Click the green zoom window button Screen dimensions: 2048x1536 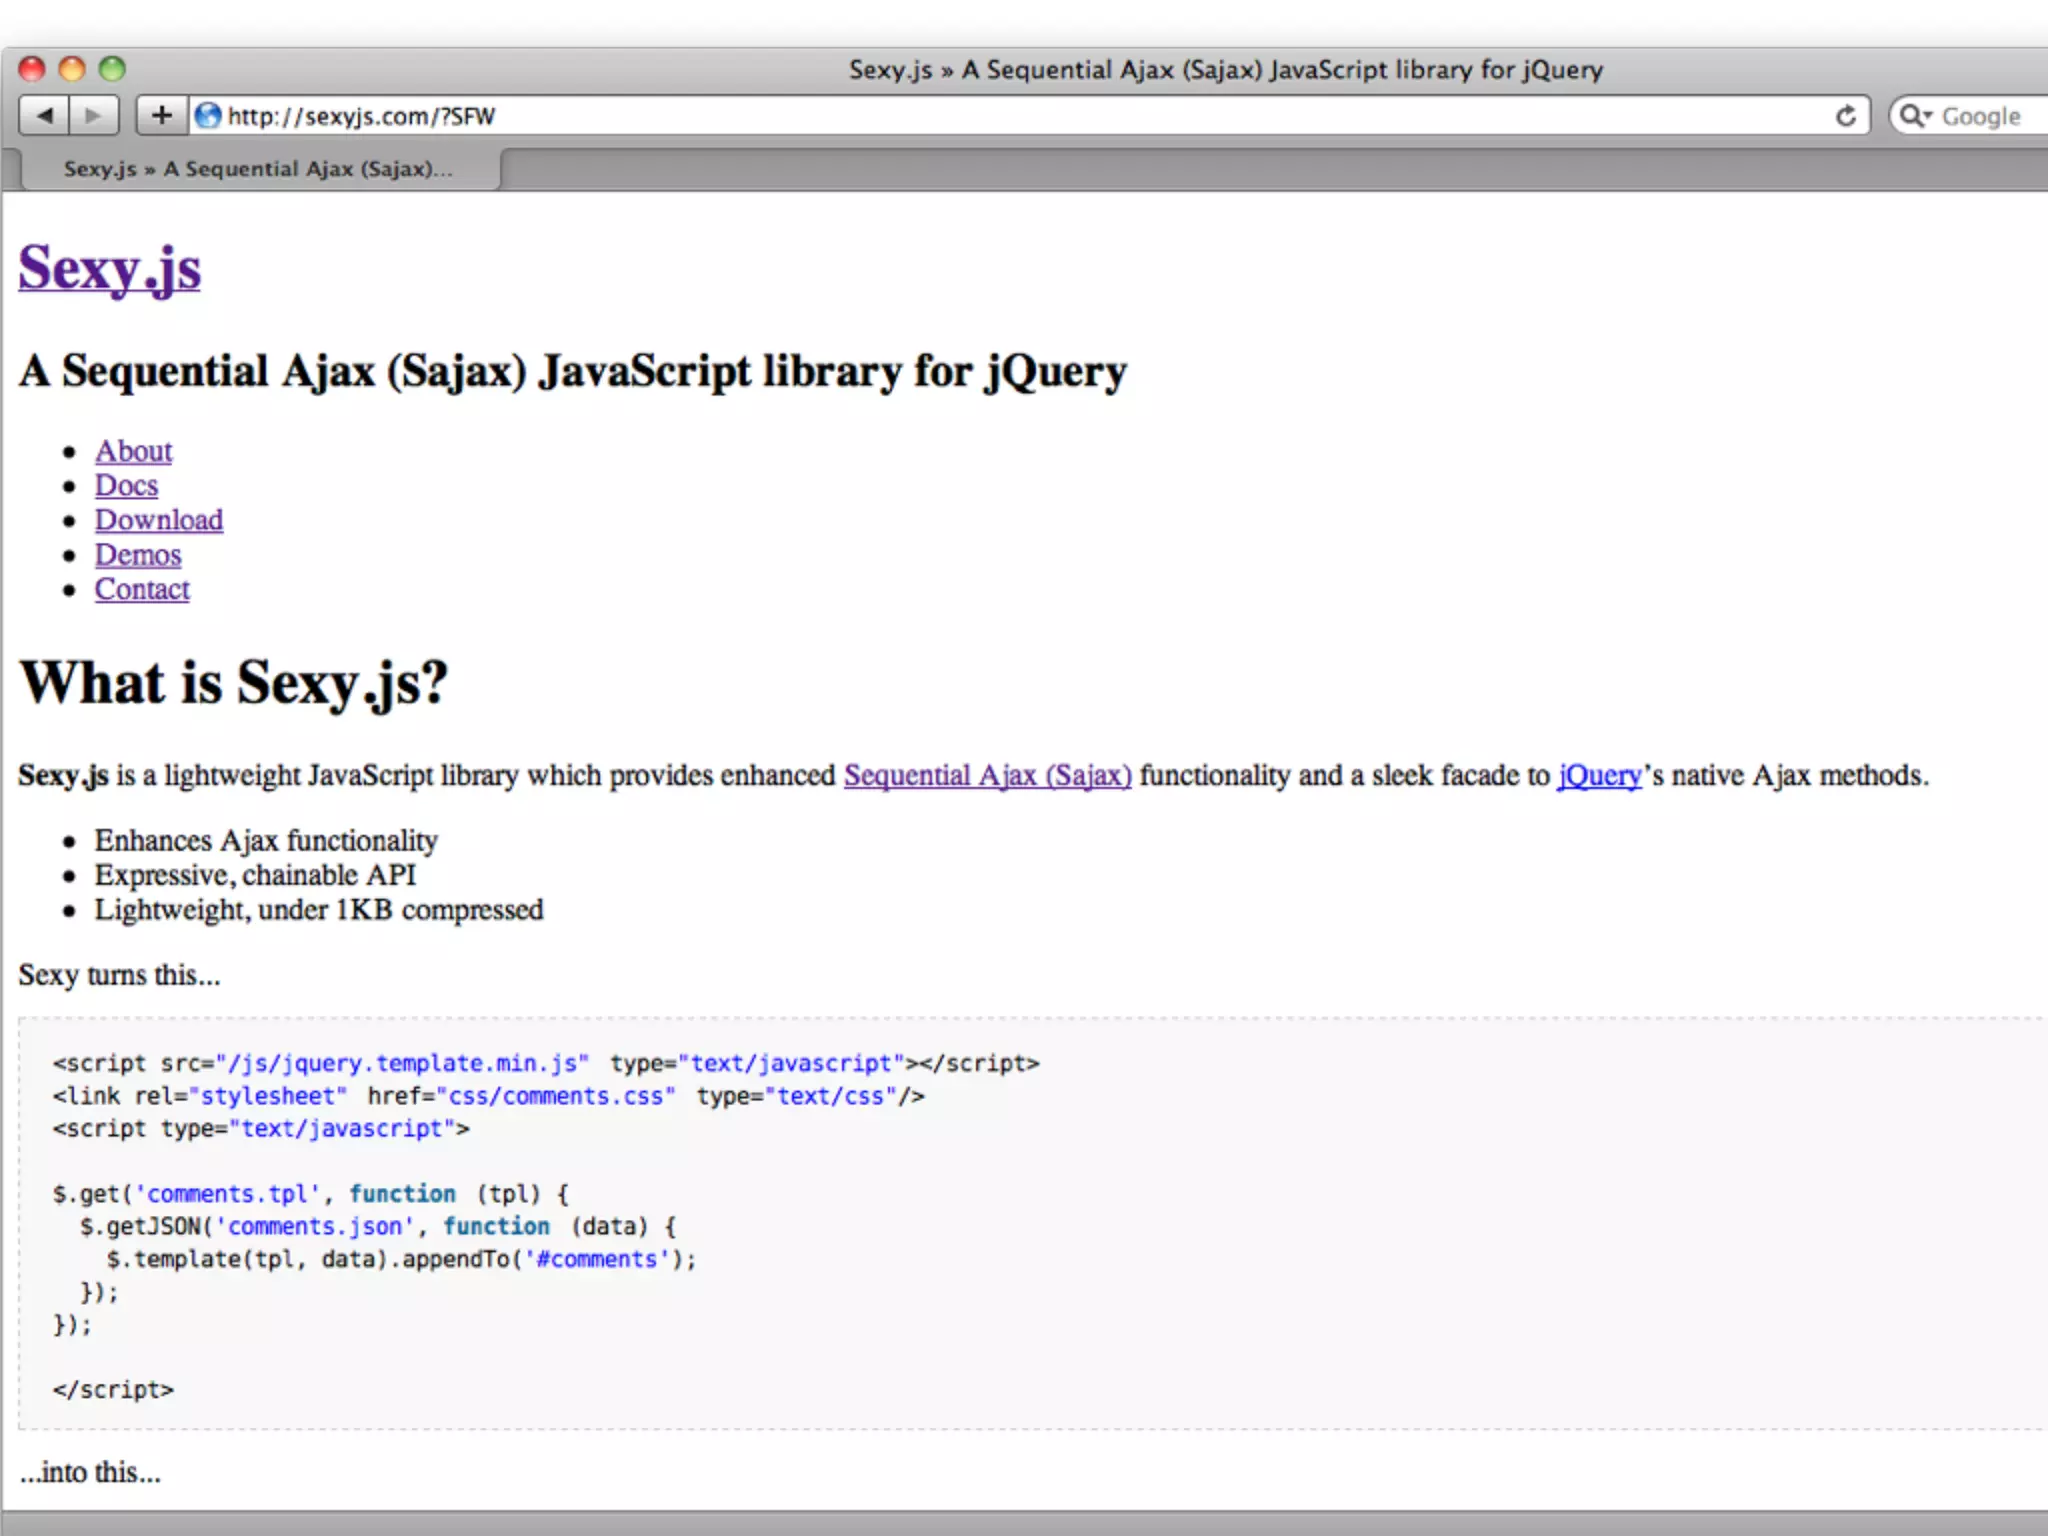coord(112,69)
